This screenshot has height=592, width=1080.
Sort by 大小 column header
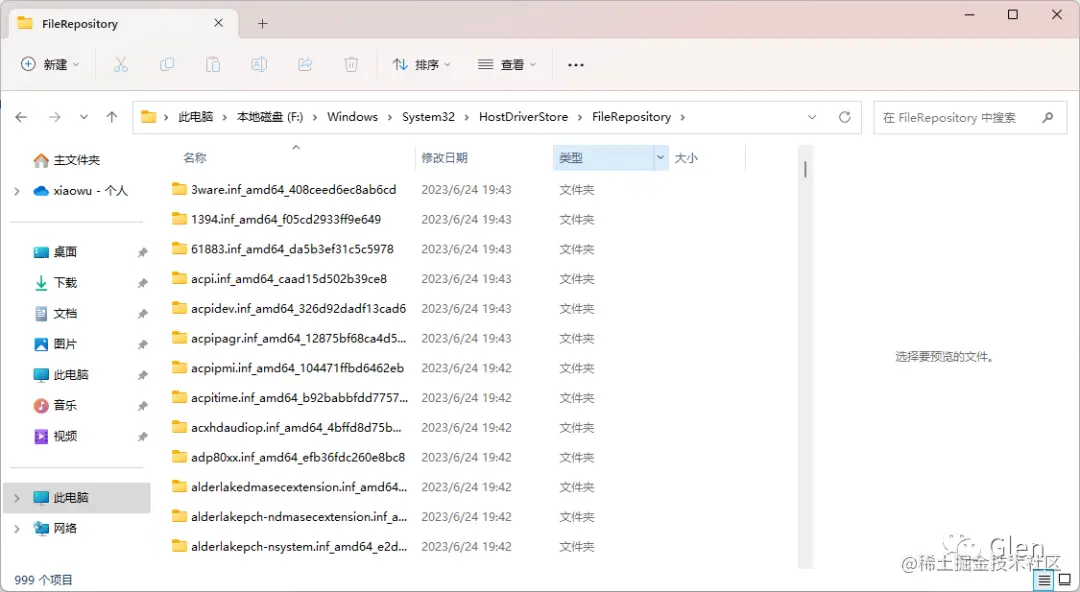coord(686,158)
